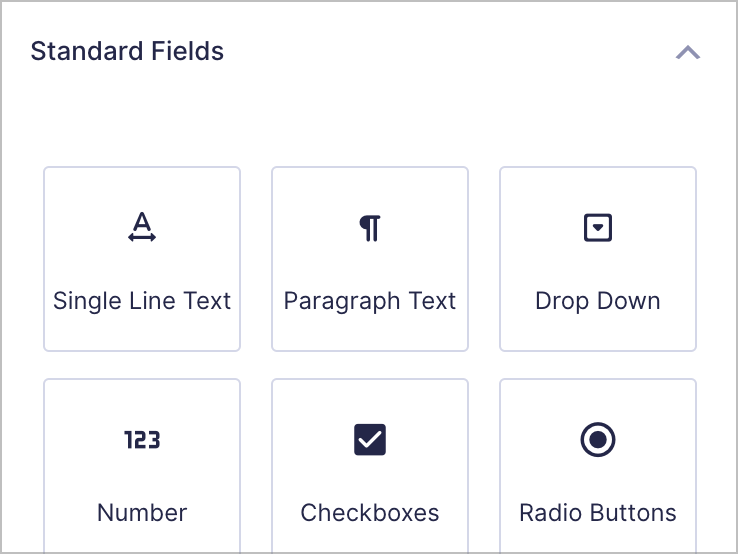Click the Standard Fields panel heading
This screenshot has height=554, width=738.
click(127, 51)
